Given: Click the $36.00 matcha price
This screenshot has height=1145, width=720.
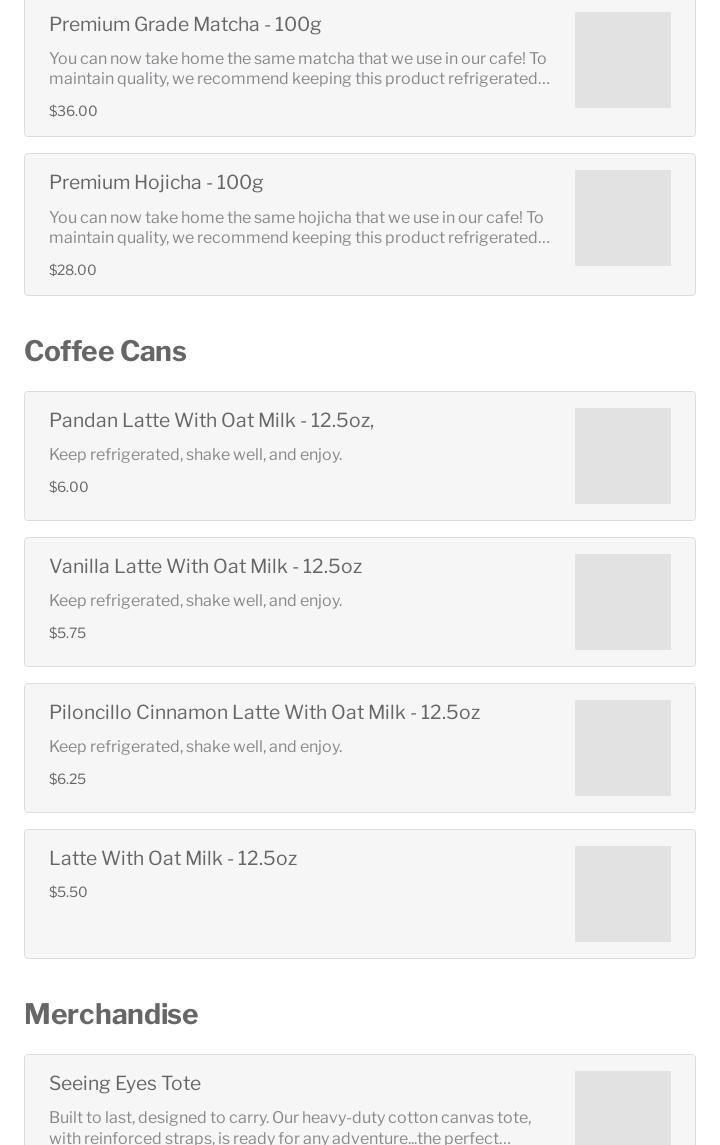Looking at the screenshot, I should pyautogui.click(x=73, y=111).
